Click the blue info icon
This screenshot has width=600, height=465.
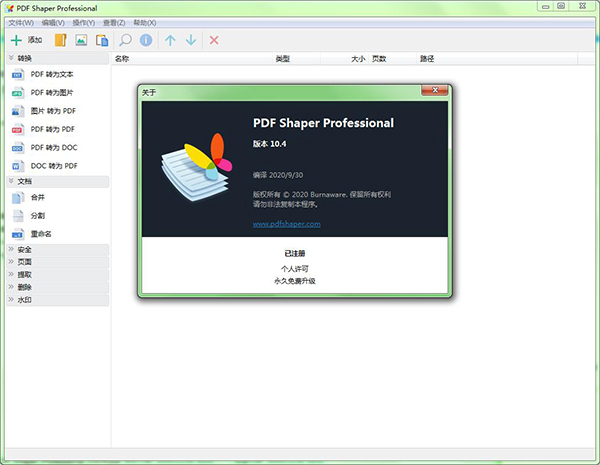coord(146,40)
